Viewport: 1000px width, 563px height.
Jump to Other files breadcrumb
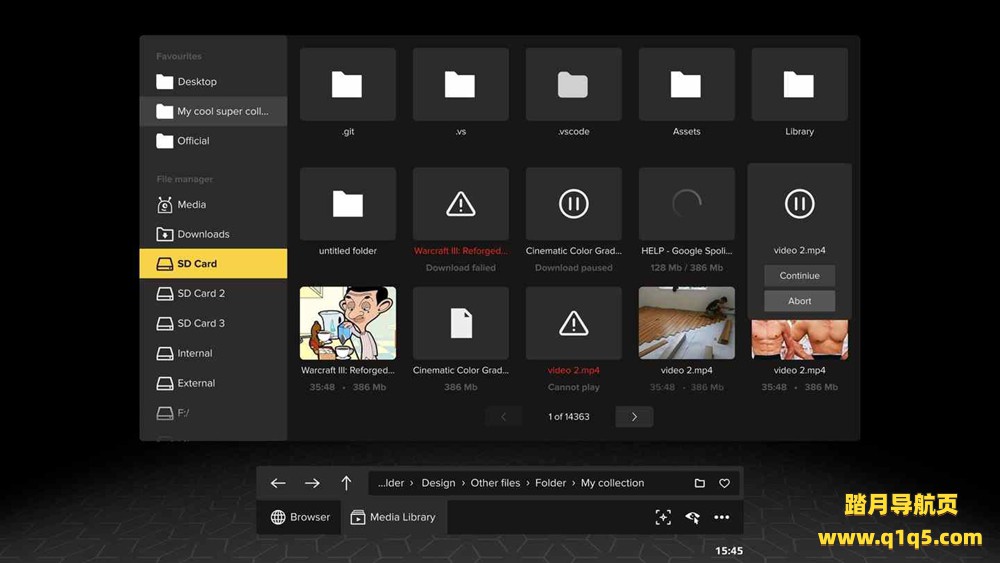[495, 483]
